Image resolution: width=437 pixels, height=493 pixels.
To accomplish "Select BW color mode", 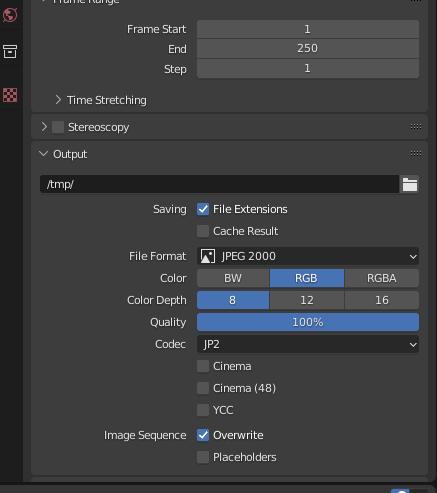I will (233, 278).
